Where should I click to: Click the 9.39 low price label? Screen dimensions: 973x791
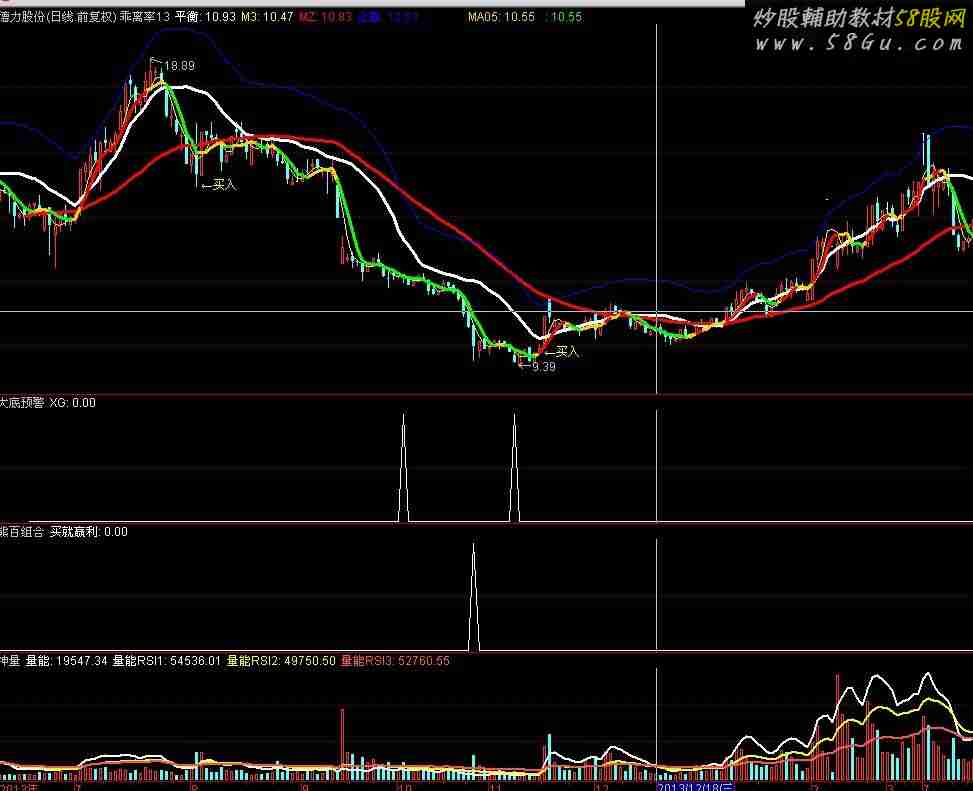click(544, 367)
